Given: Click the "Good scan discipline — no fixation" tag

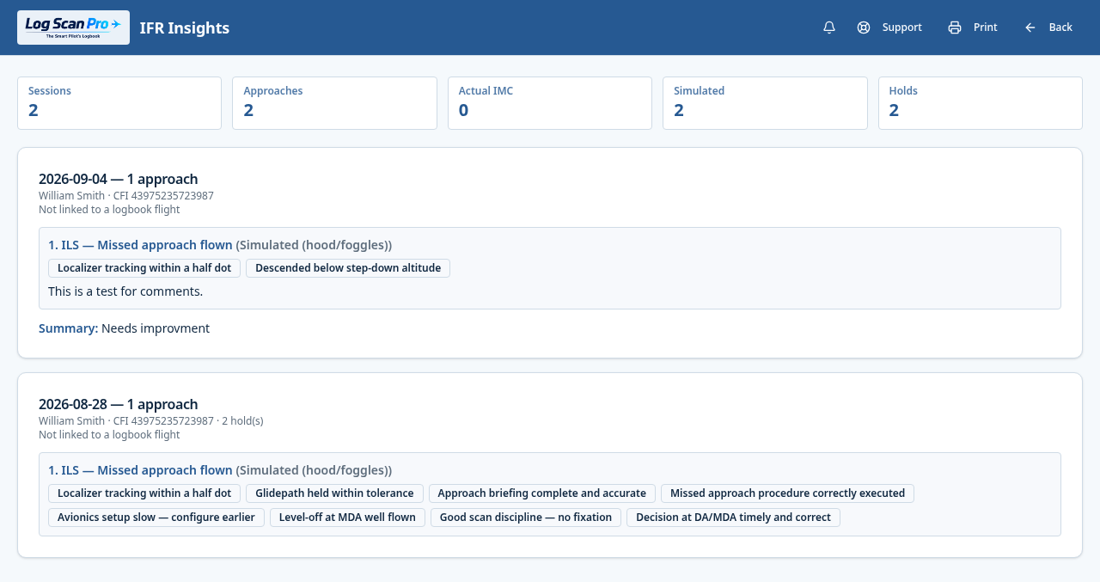Looking at the screenshot, I should tap(526, 517).
